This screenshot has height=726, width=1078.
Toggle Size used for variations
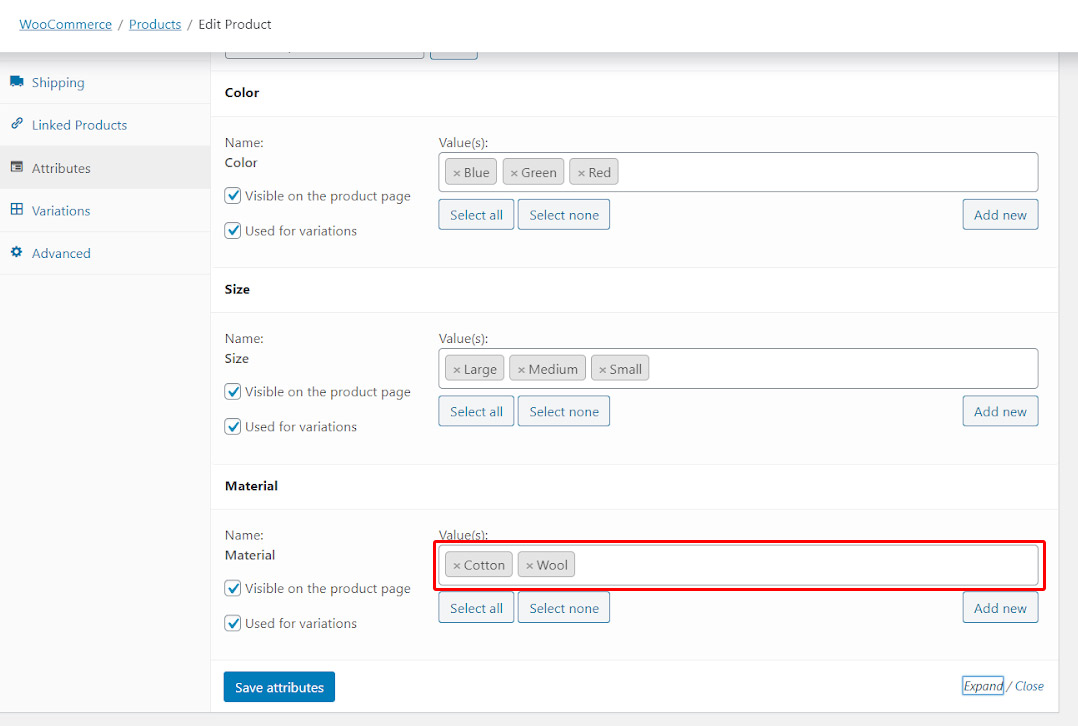232,426
